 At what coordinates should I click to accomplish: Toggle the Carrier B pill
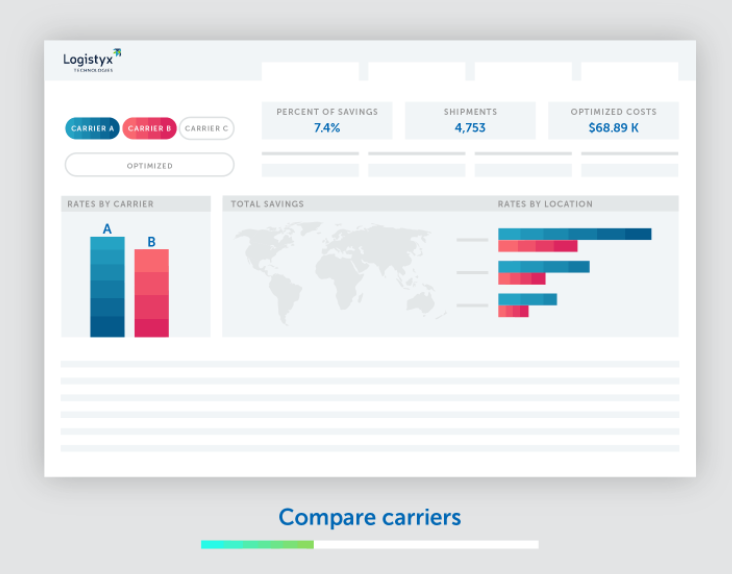(149, 128)
